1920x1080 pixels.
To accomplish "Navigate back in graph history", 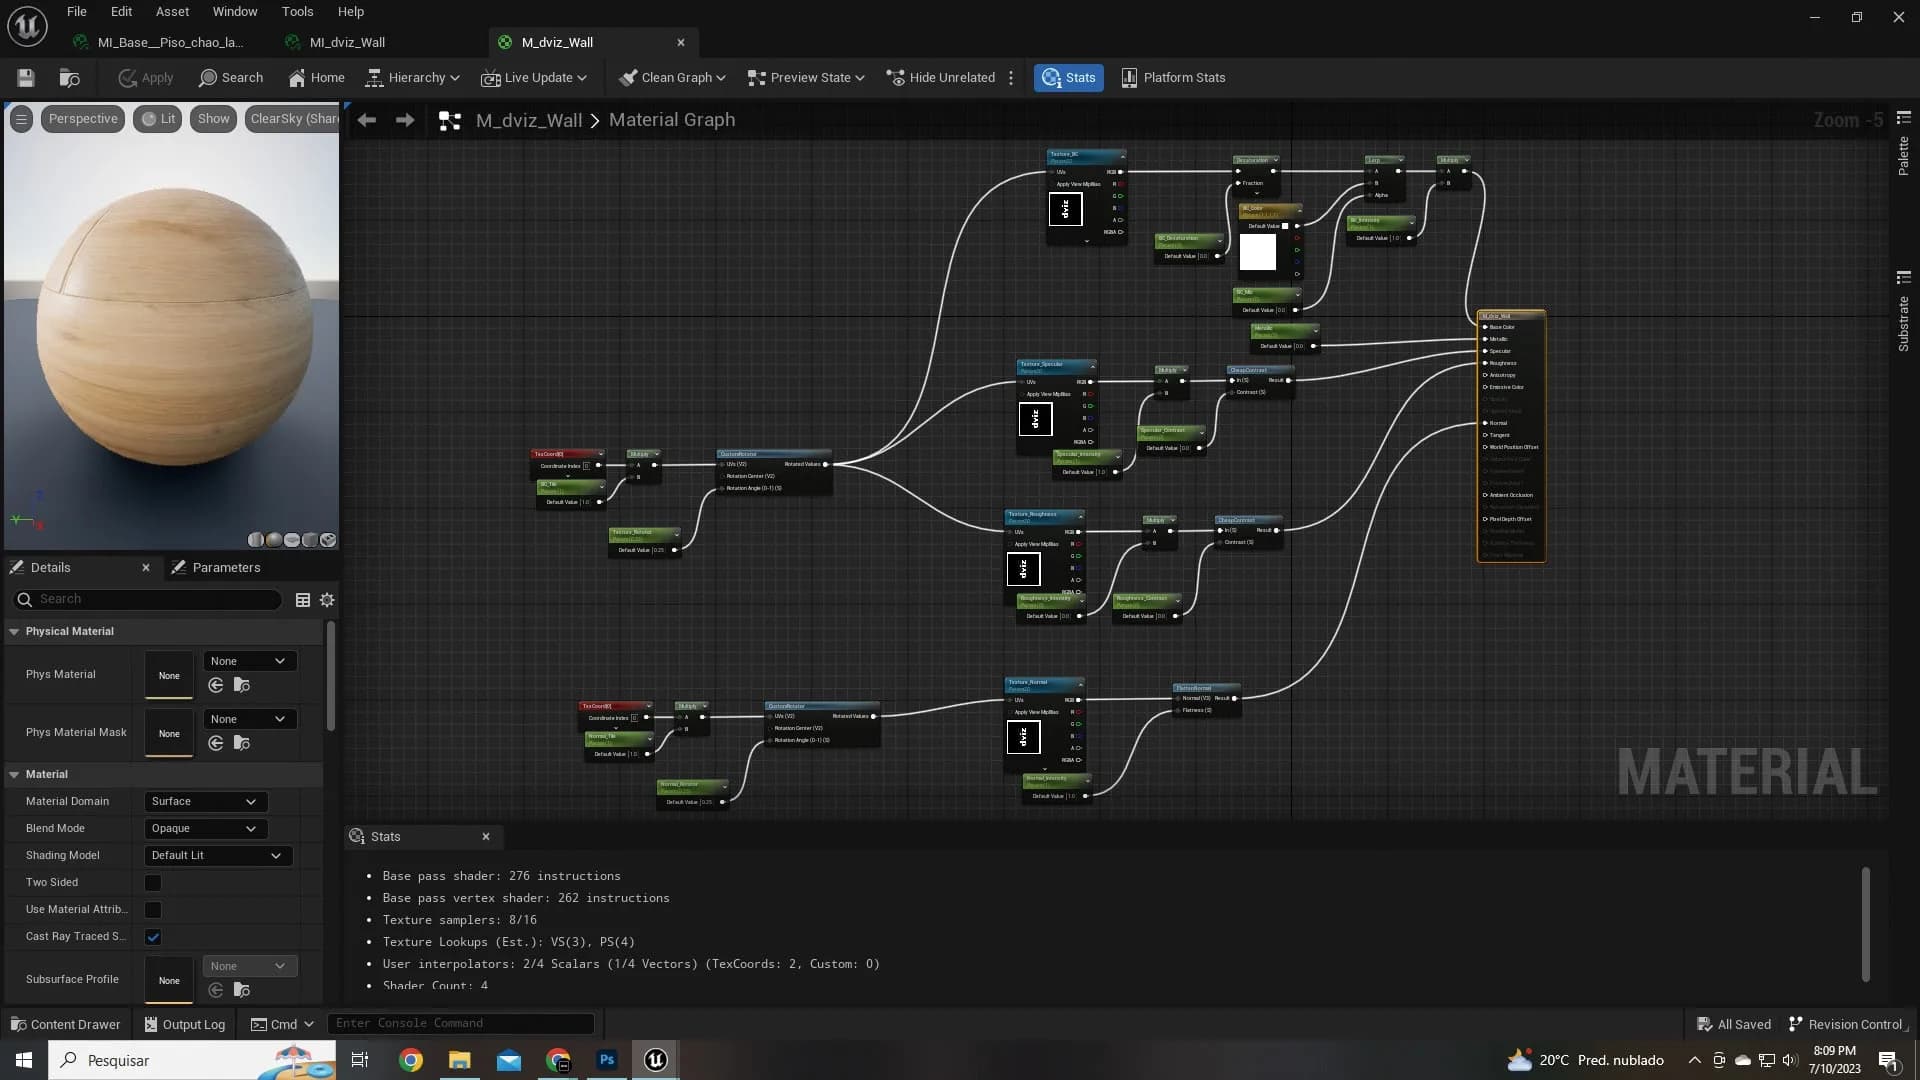I will click(367, 120).
